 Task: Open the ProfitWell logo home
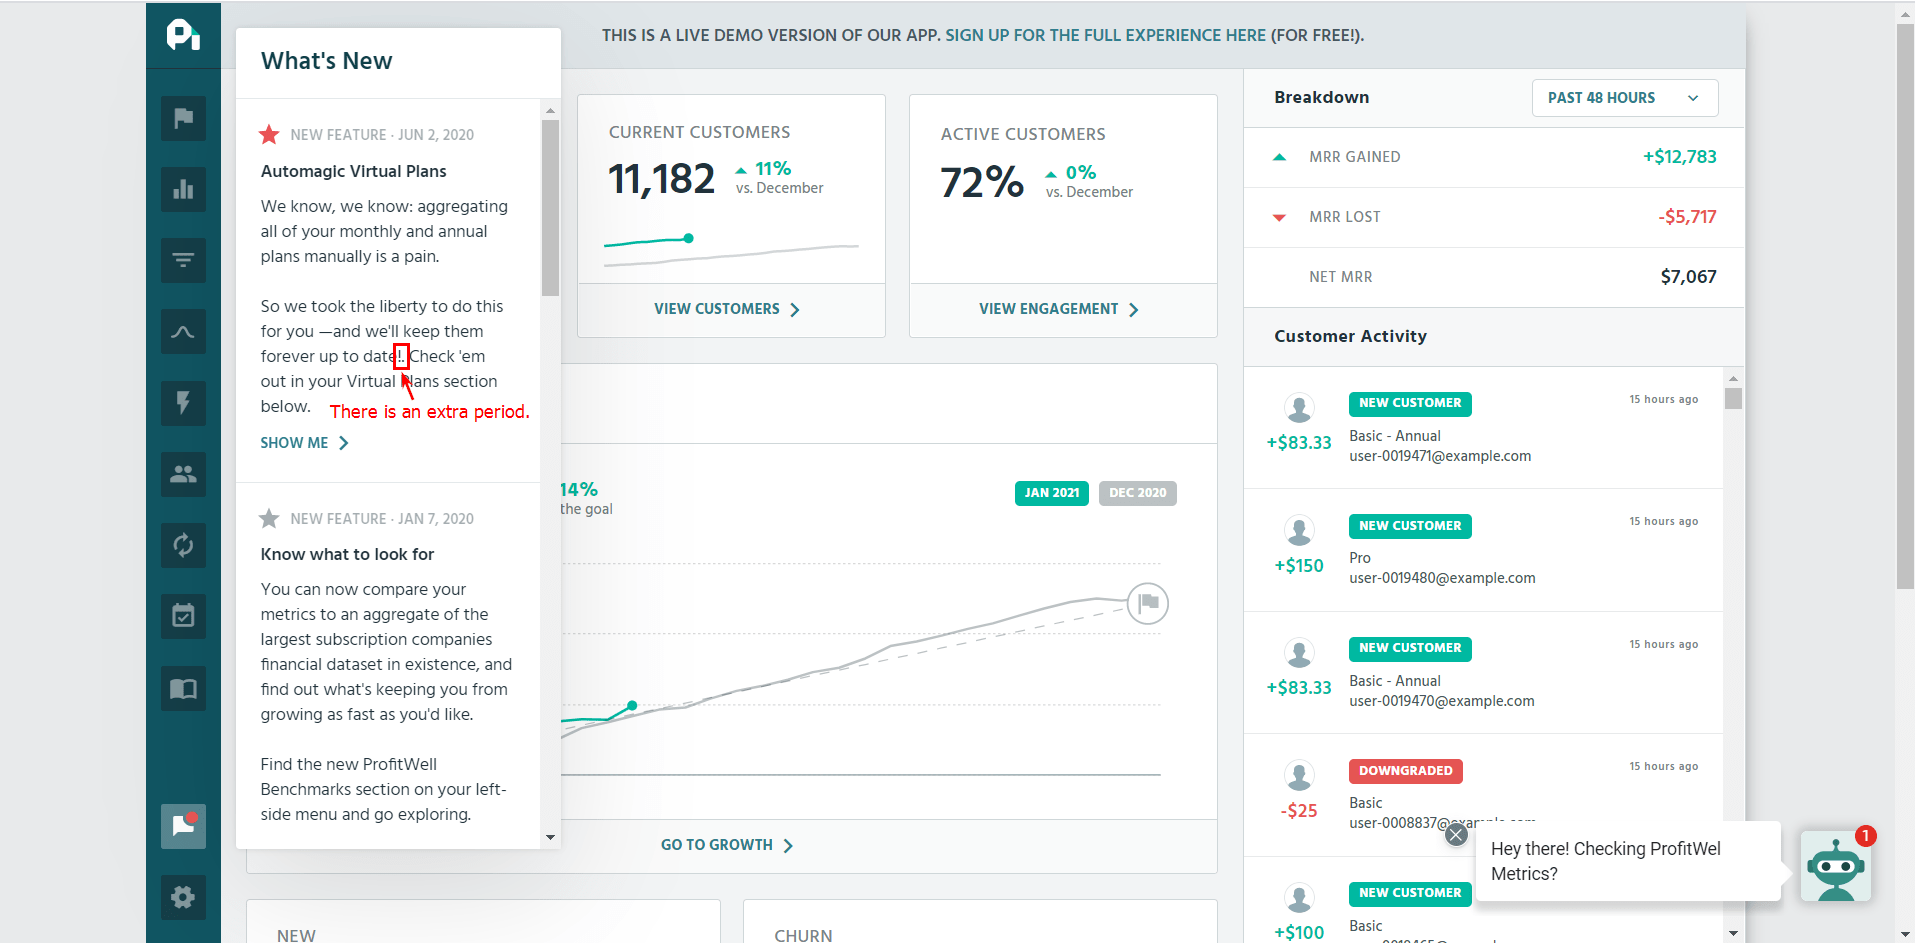tap(183, 35)
